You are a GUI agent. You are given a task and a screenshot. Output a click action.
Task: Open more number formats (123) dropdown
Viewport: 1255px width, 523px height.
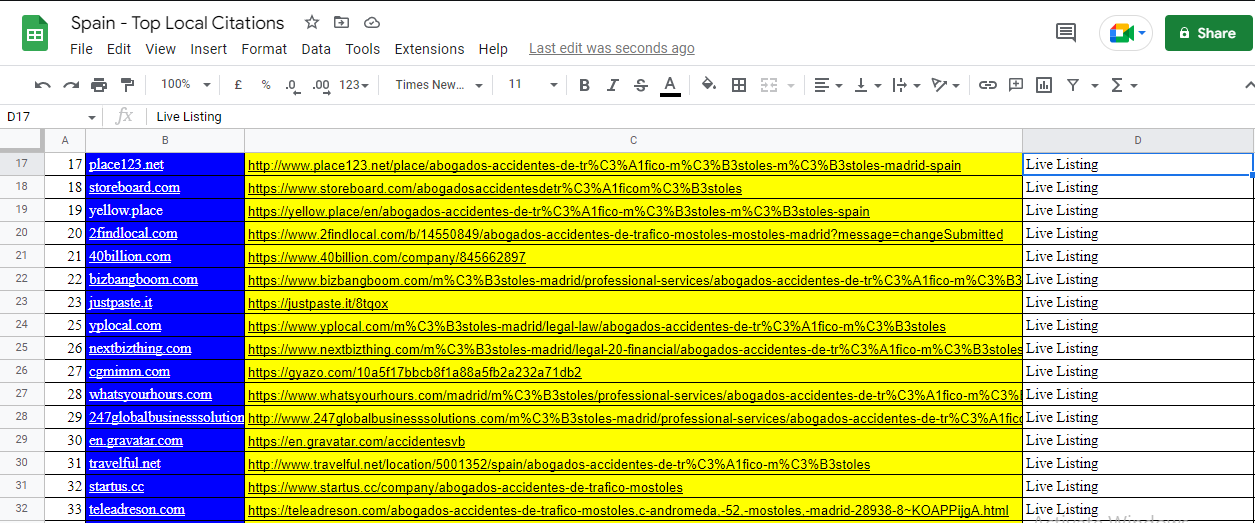(354, 85)
